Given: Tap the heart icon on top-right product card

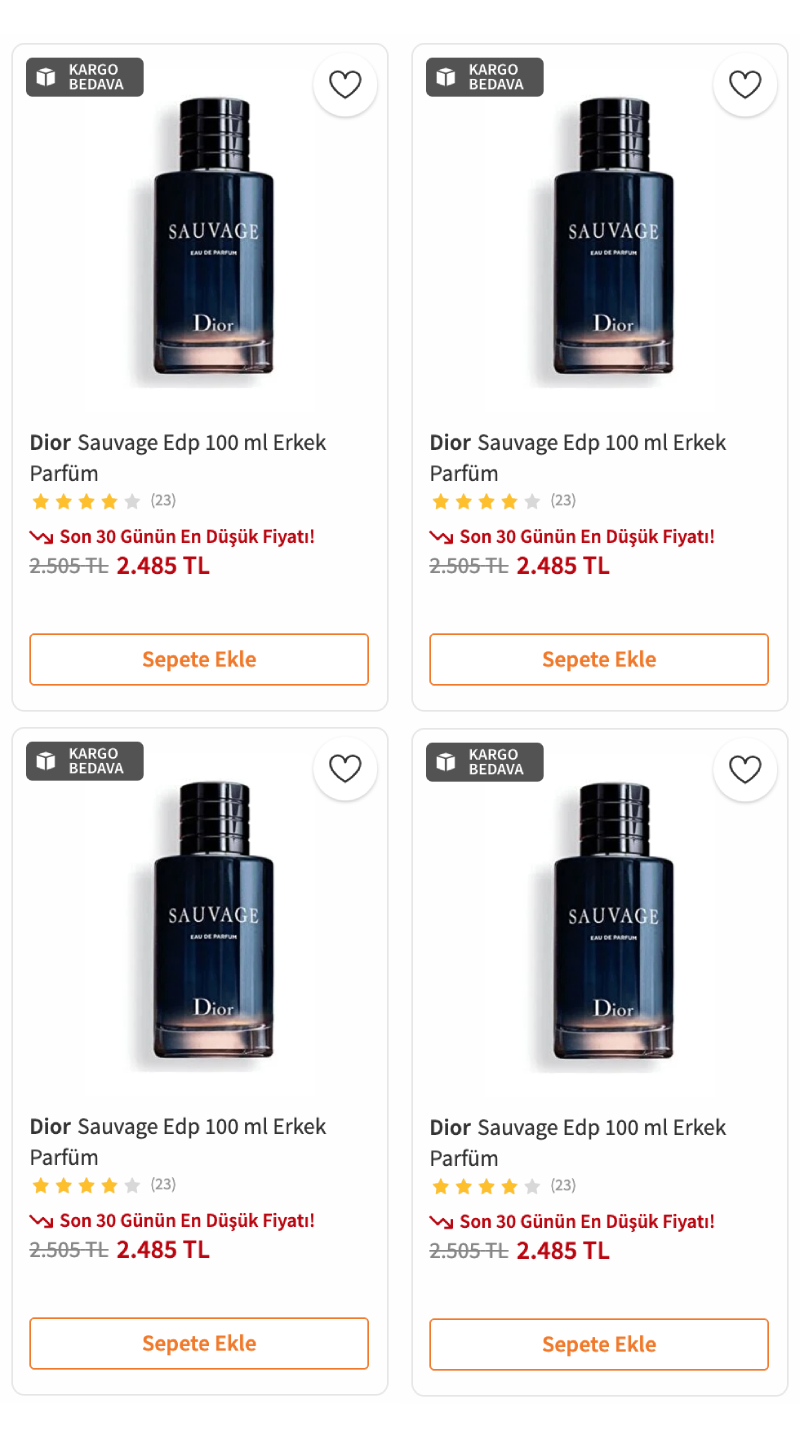Looking at the screenshot, I should click(745, 85).
